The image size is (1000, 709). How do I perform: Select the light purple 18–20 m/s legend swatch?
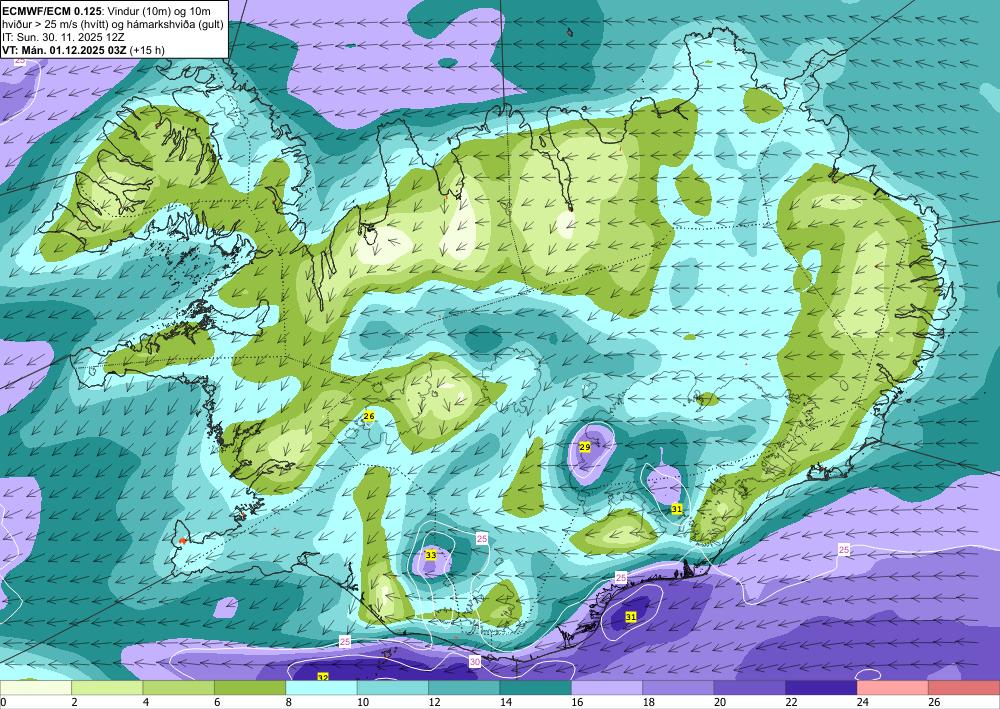pos(679,688)
